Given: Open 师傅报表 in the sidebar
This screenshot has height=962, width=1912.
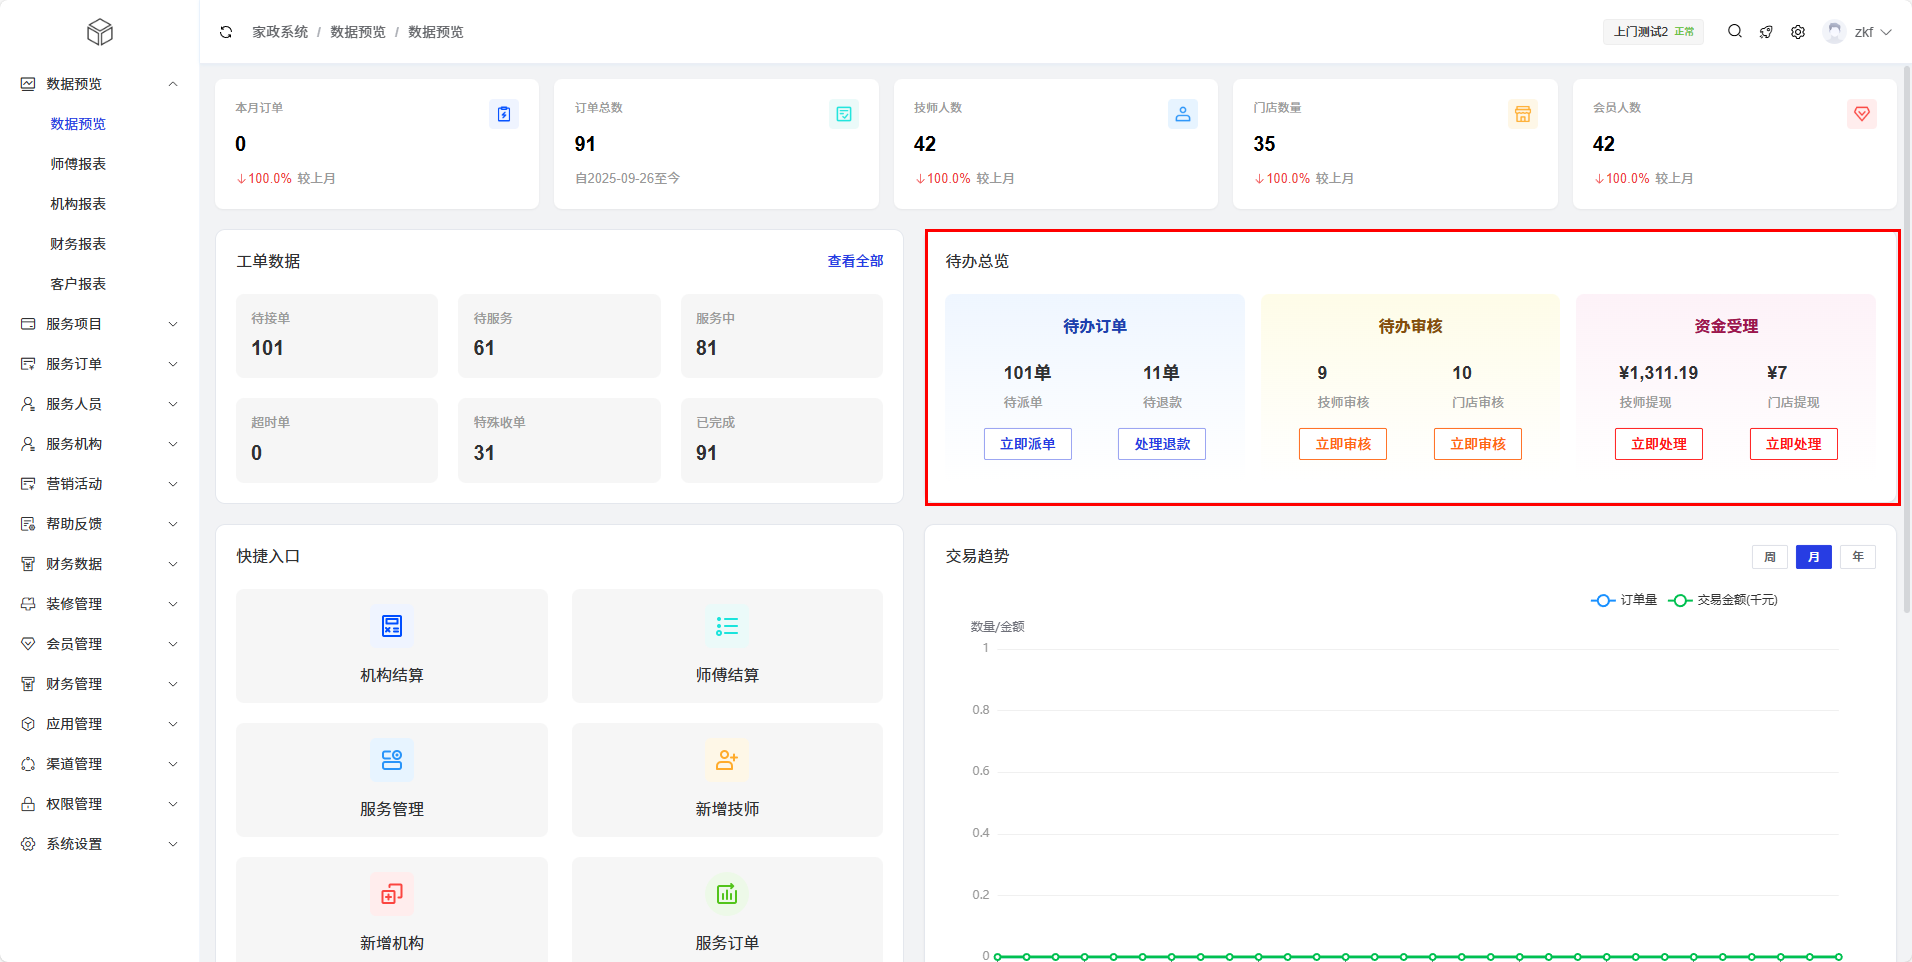Looking at the screenshot, I should click(x=78, y=164).
